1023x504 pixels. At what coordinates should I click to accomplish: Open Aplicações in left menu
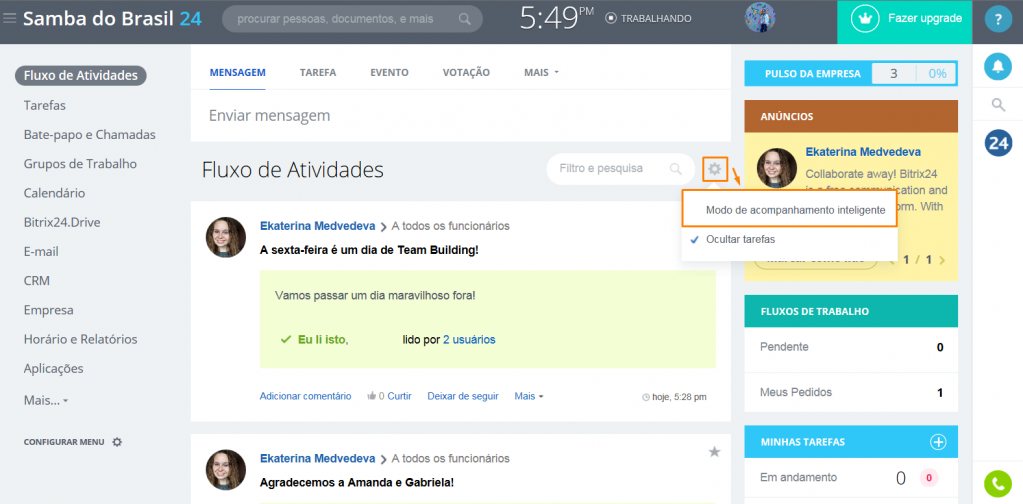[53, 368]
